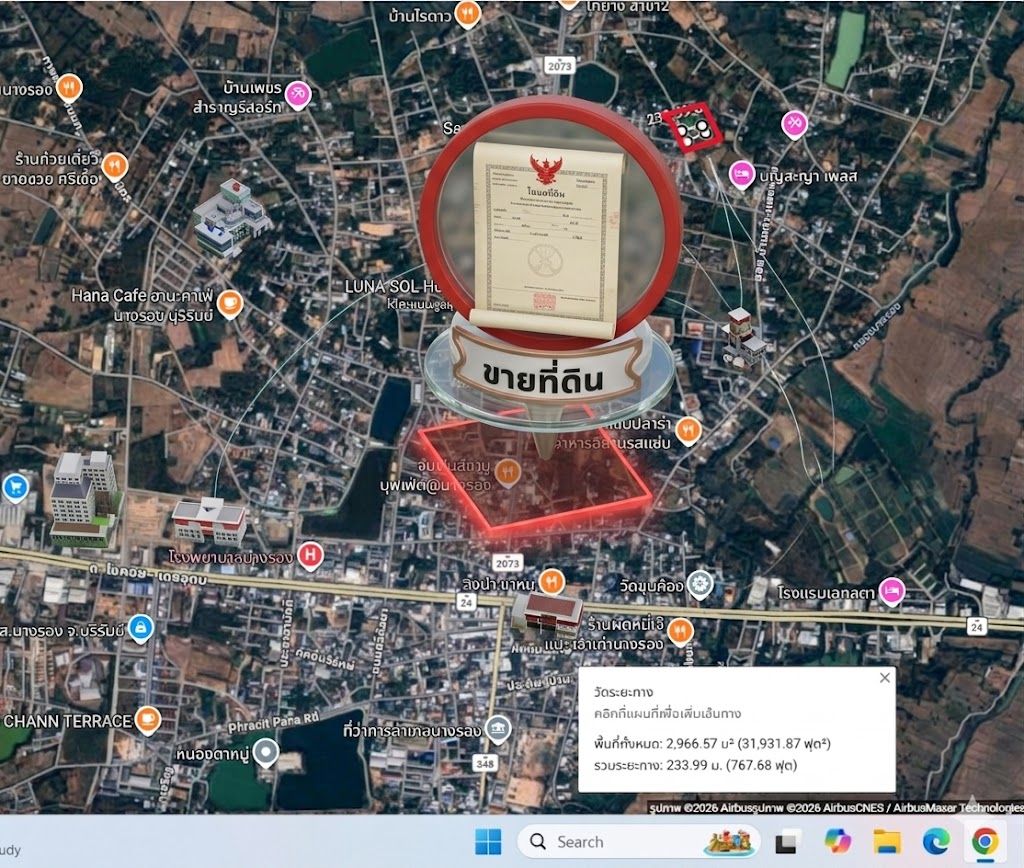
Task: Click the บ้านโรดาว restaurant pin
Action: [467, 13]
